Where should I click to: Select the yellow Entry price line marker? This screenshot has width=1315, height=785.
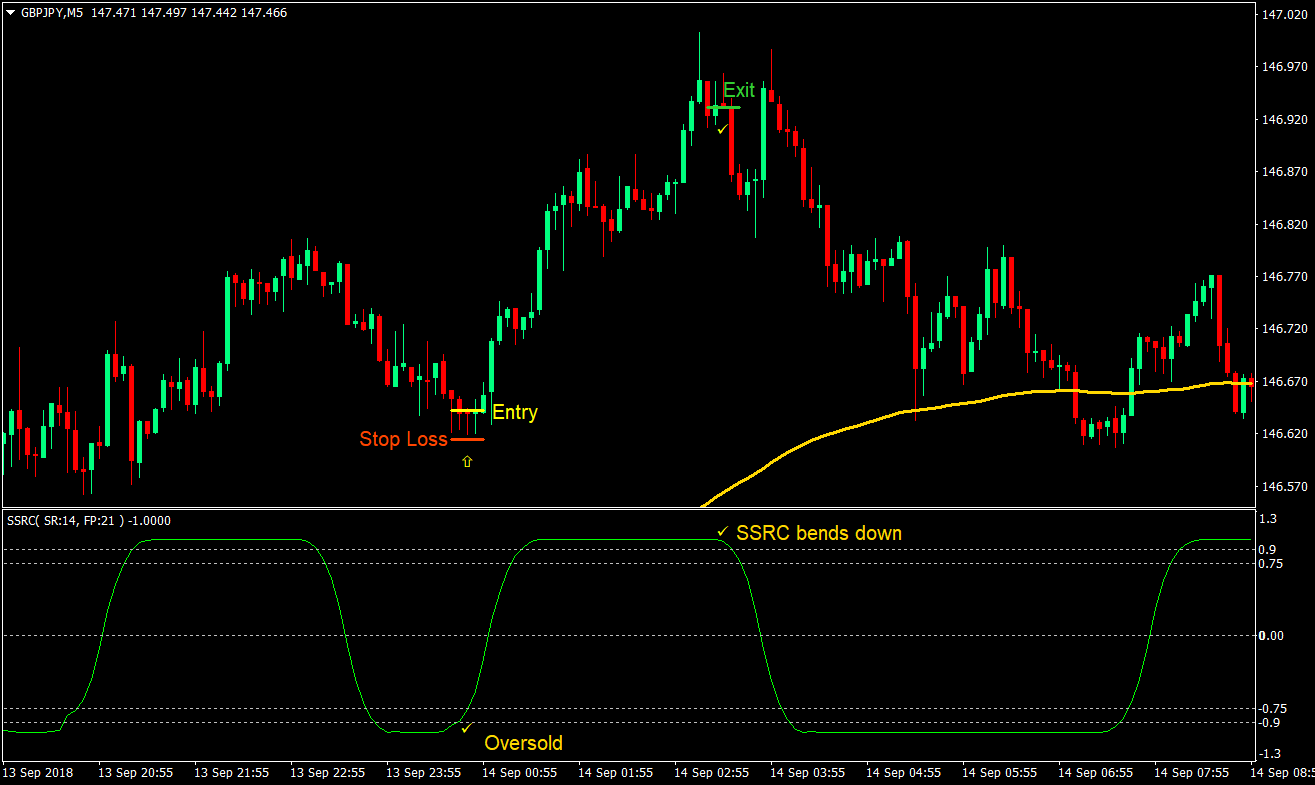pos(467,410)
